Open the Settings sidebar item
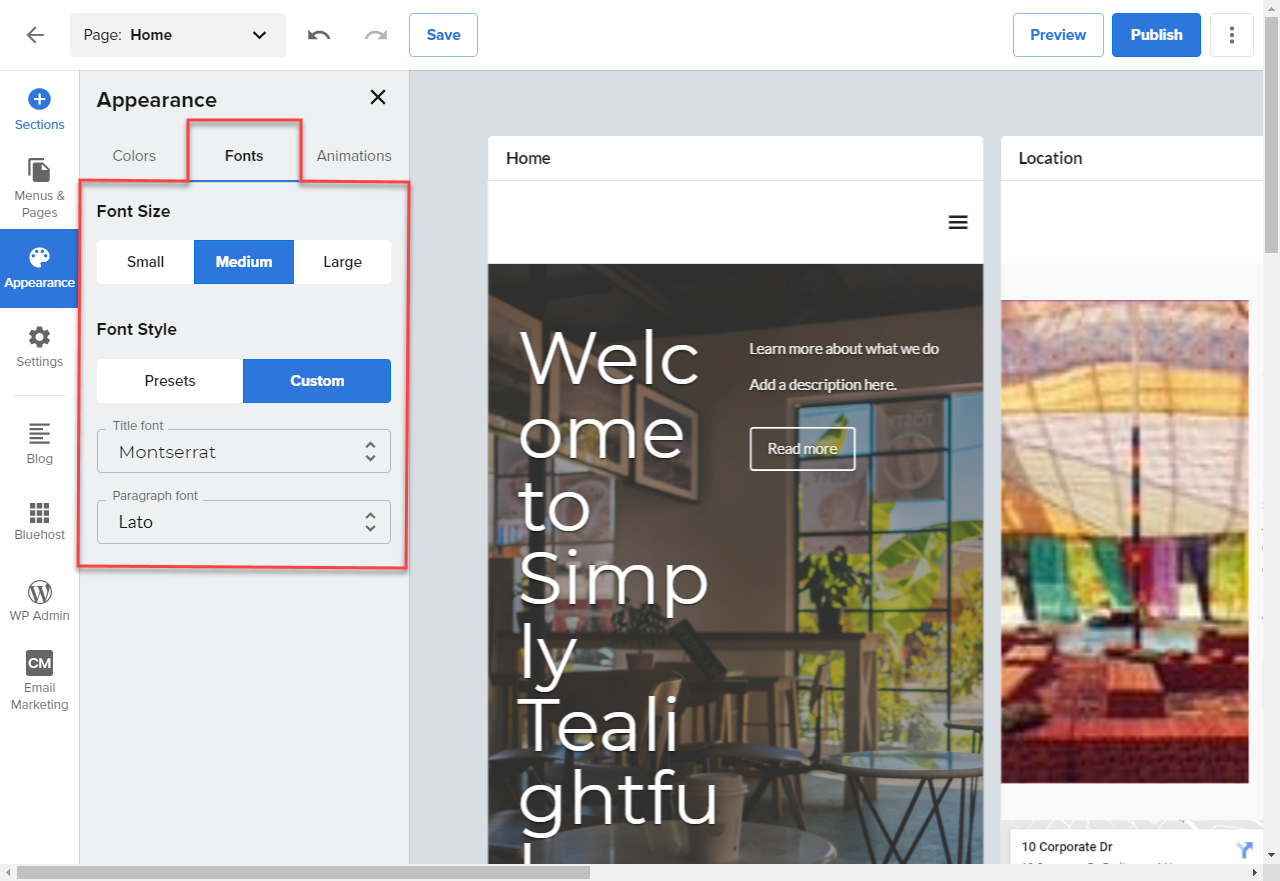This screenshot has height=881, width=1280. point(39,347)
